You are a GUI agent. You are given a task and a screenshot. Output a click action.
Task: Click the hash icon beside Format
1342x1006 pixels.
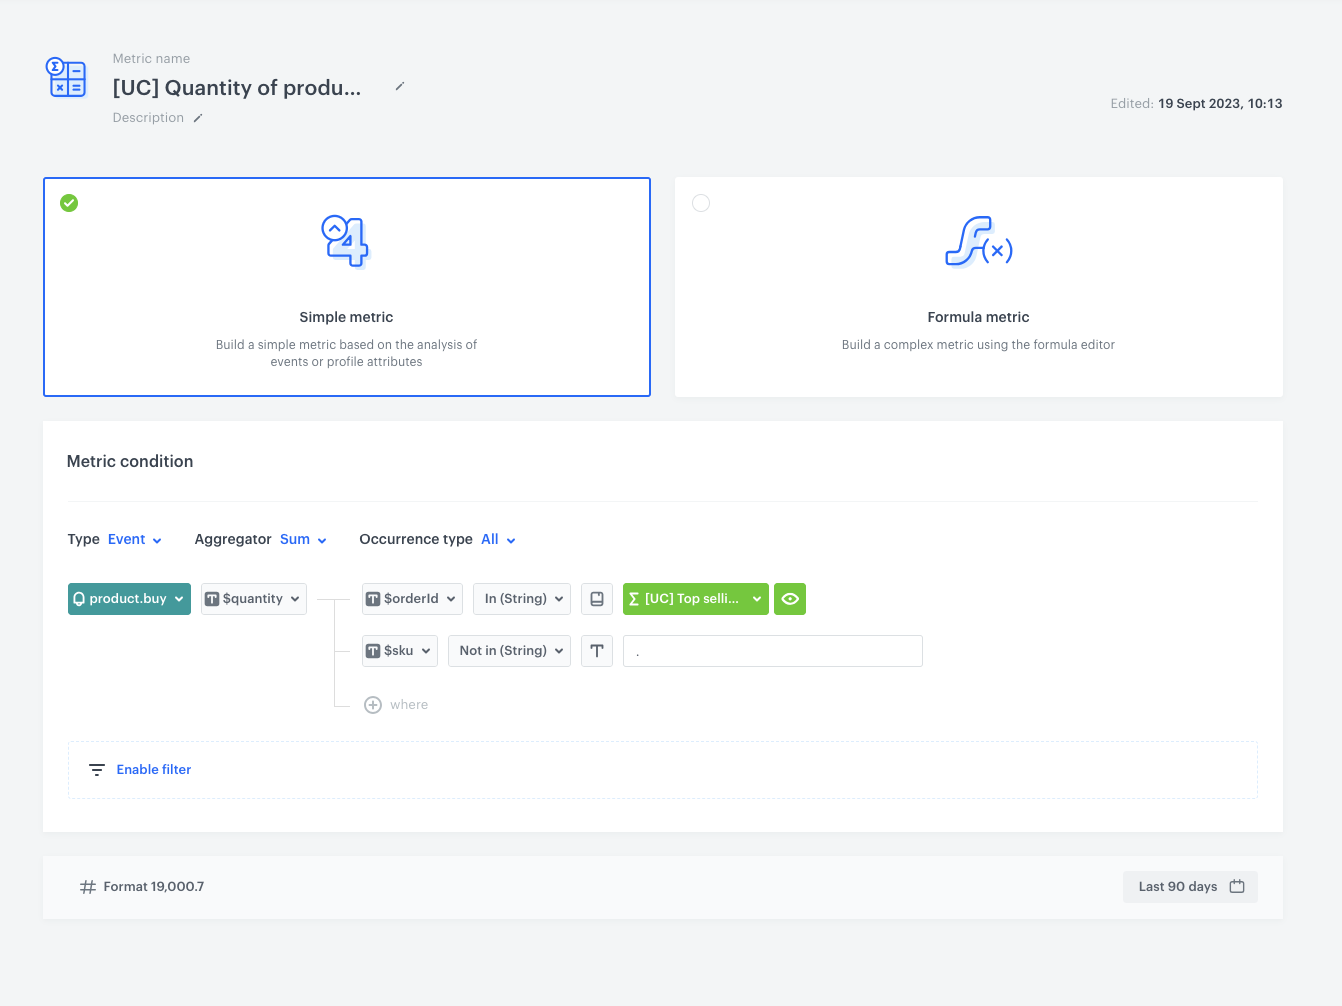(x=88, y=887)
